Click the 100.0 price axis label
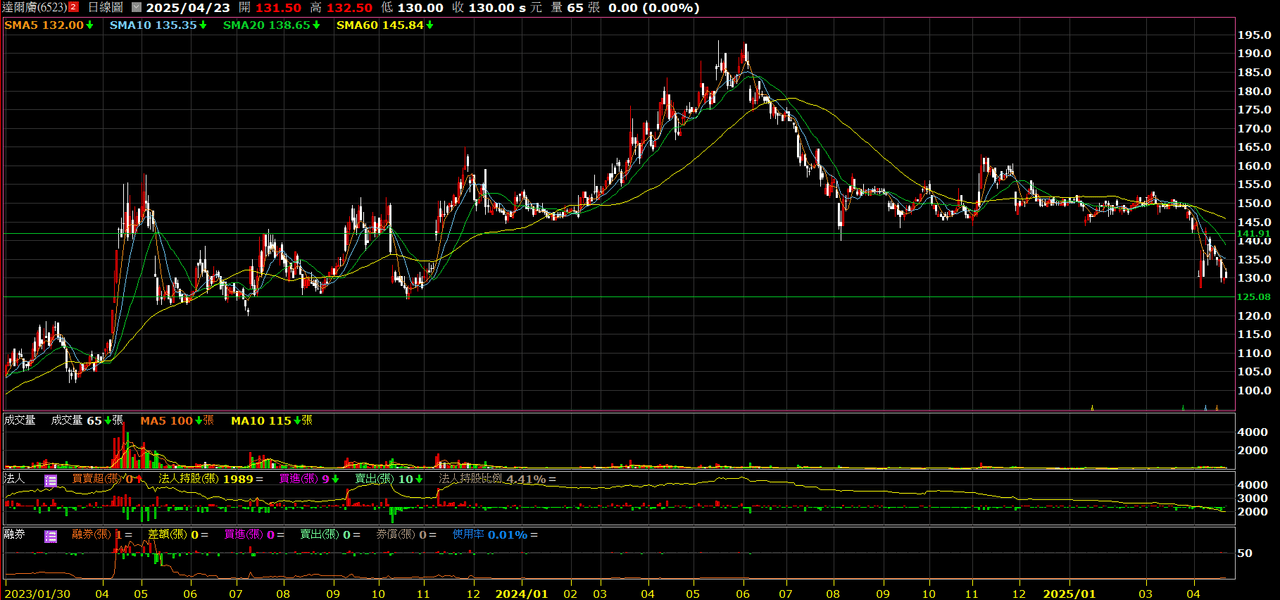This screenshot has width=1280, height=600. [x=1253, y=391]
